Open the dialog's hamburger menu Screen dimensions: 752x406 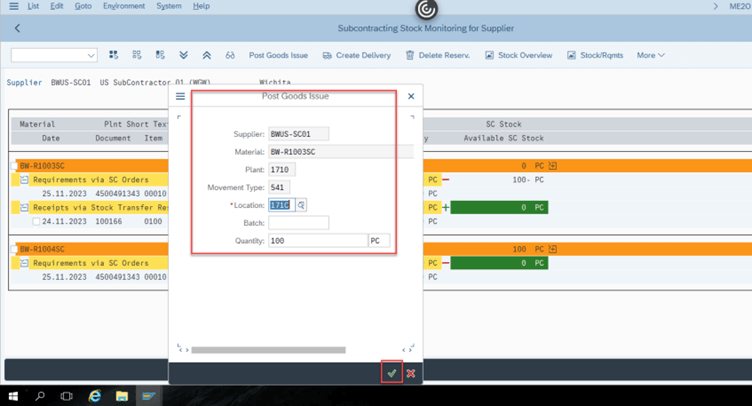click(180, 96)
